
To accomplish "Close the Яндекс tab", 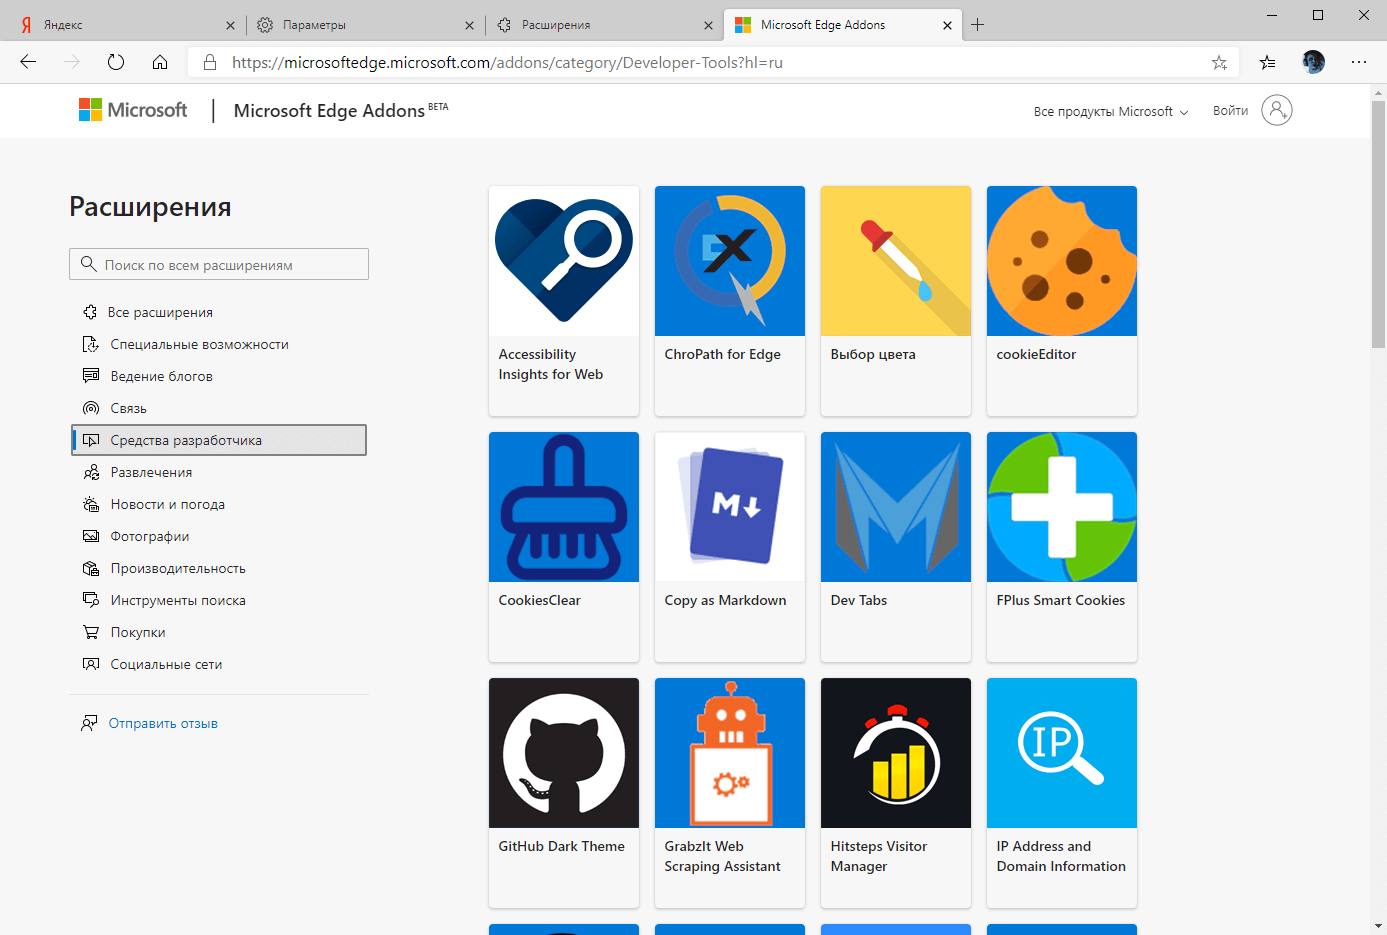I will tap(230, 25).
